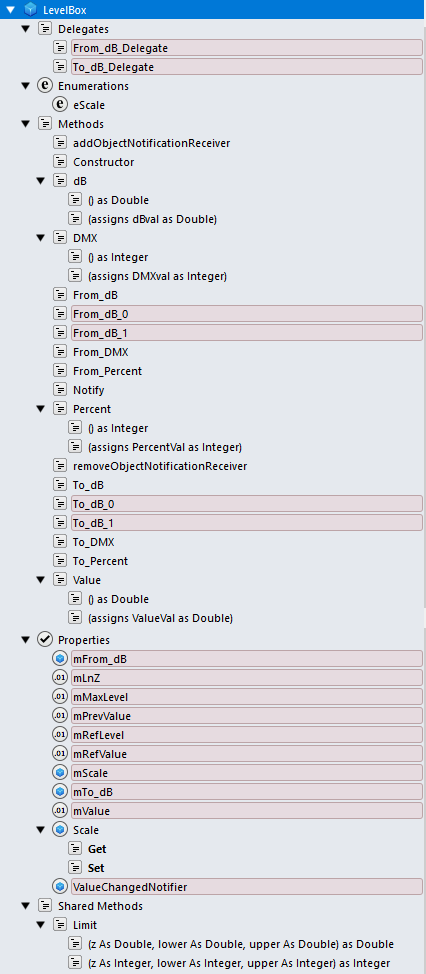
Task: Click the Enumerations group icon
Action: (45, 86)
